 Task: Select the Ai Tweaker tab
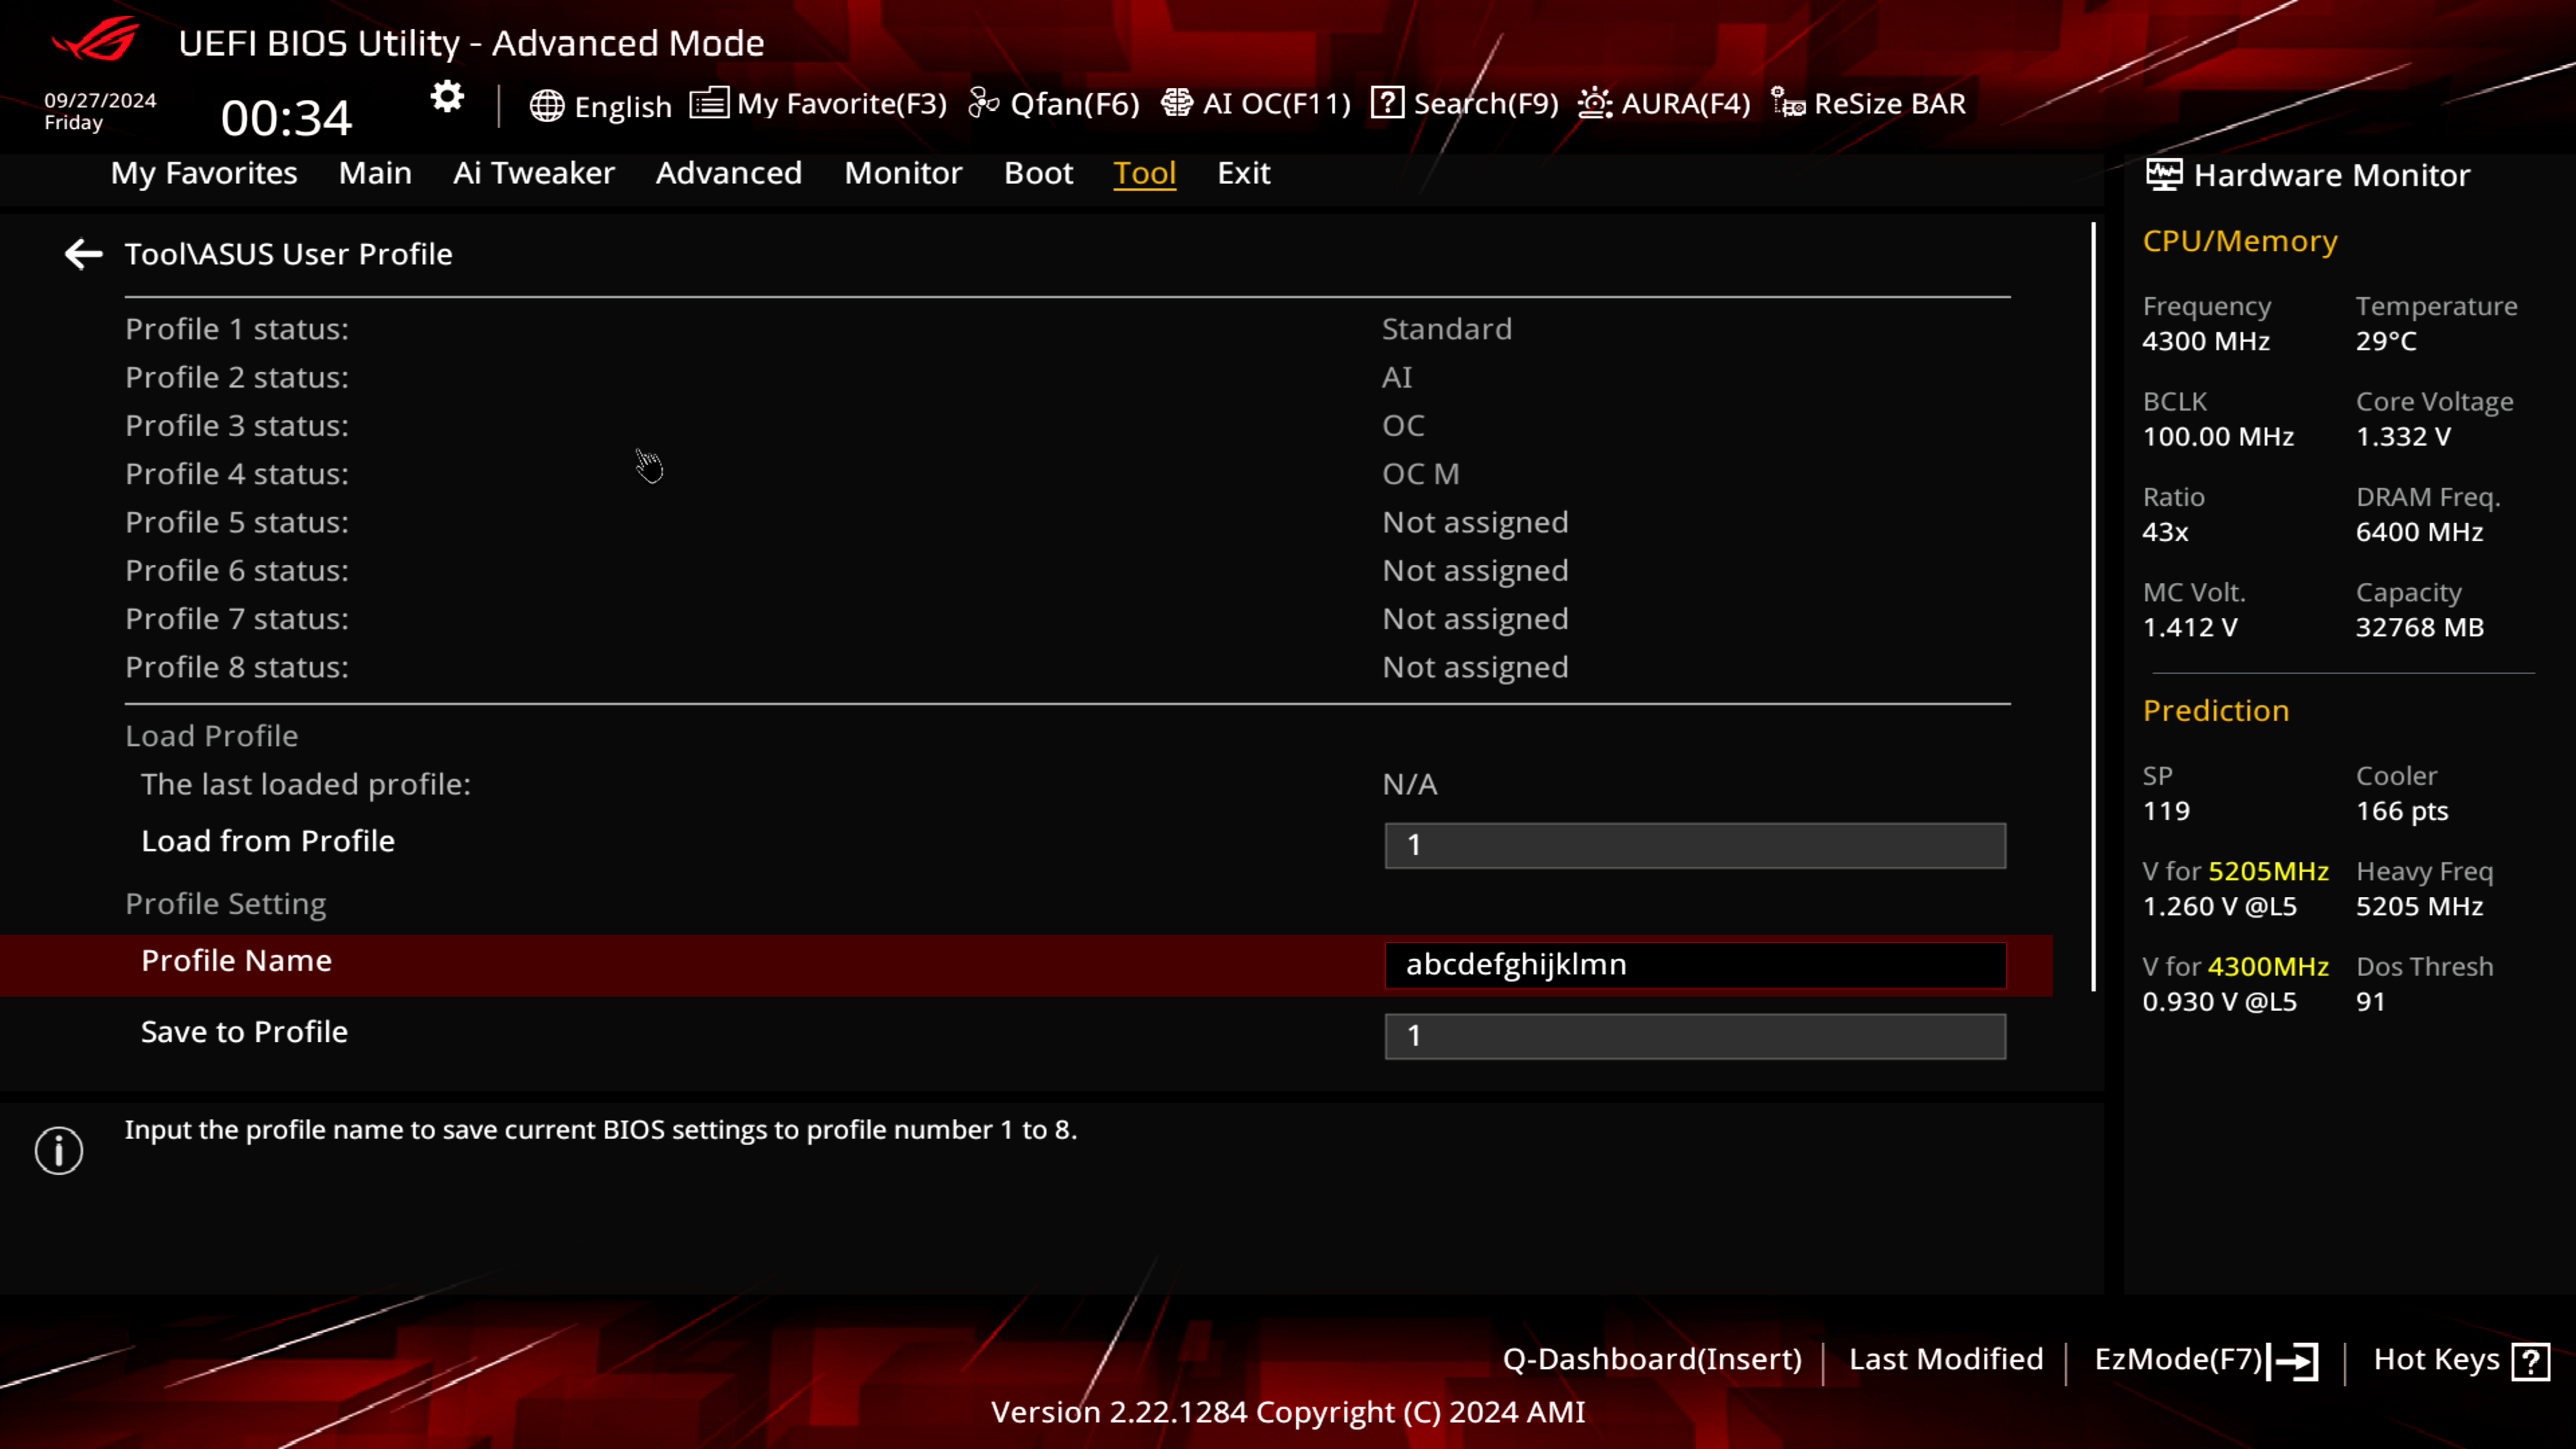point(533,172)
